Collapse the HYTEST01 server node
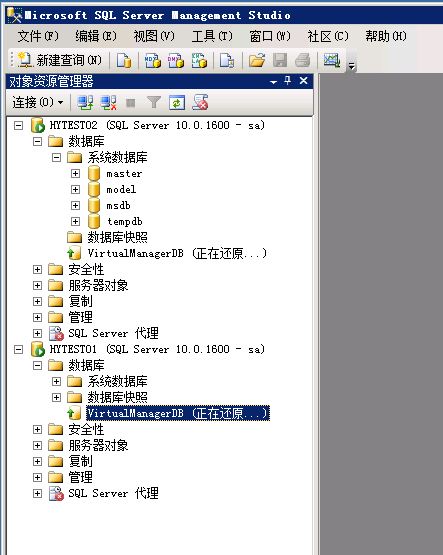 coord(18,349)
